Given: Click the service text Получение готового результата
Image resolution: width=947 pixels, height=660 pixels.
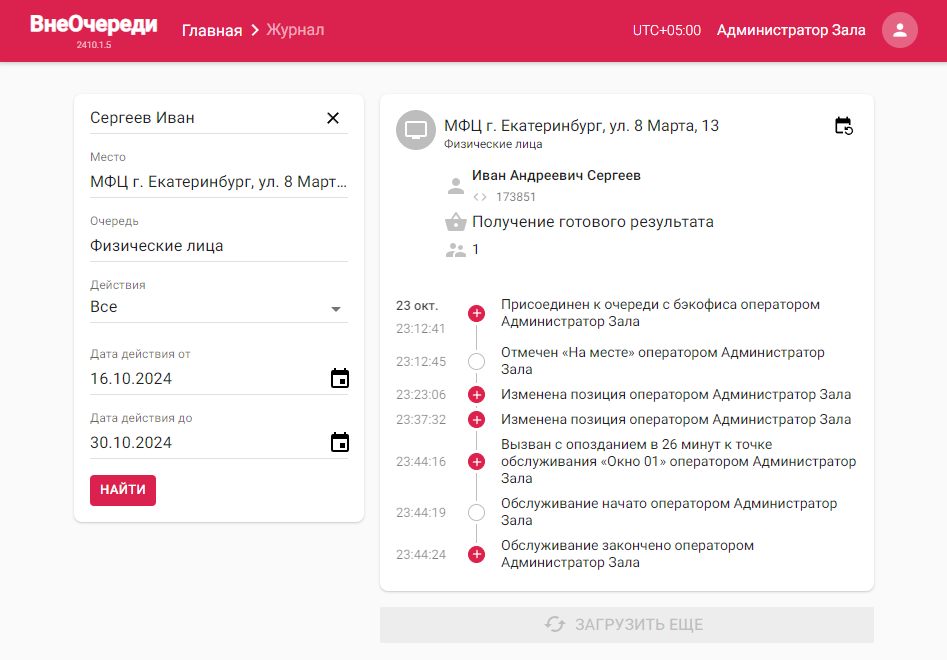Looking at the screenshot, I should click(x=592, y=222).
